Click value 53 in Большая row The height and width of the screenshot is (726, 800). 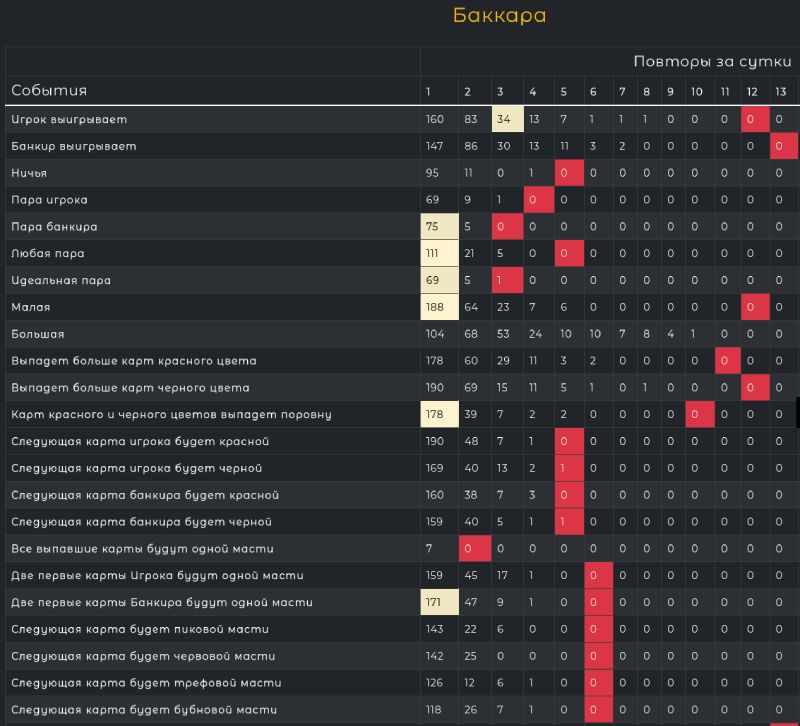(503, 334)
